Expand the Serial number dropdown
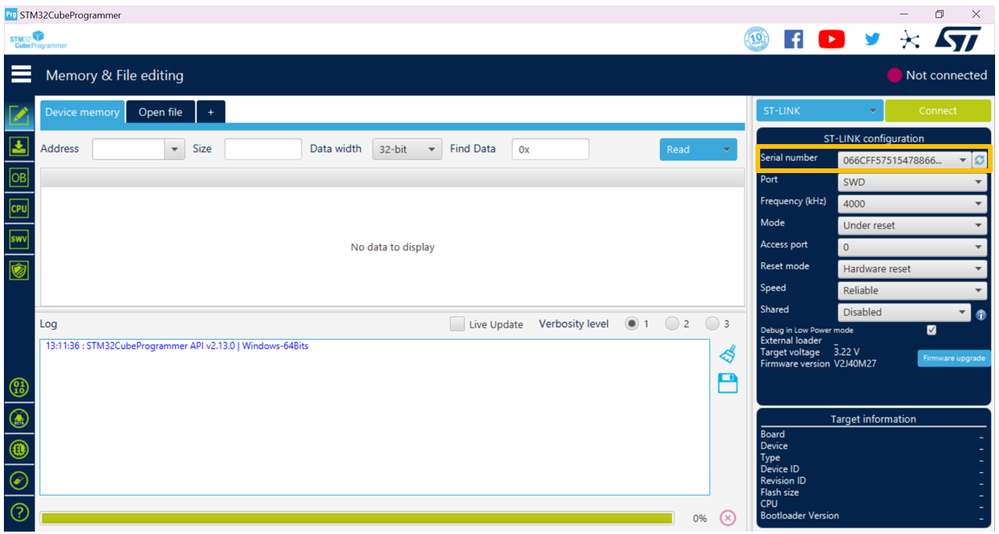This screenshot has height=534, width=999. [963, 160]
